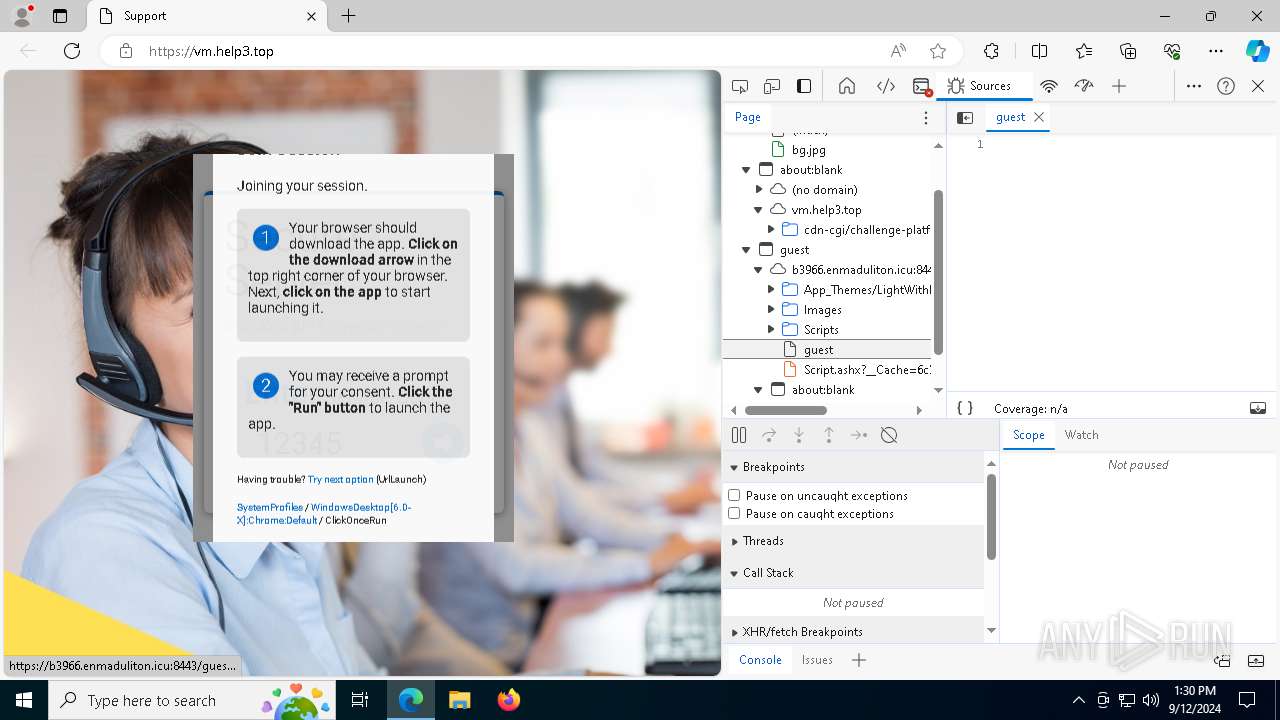Pause script execution
Screen dimensions: 1280x720
739,435
